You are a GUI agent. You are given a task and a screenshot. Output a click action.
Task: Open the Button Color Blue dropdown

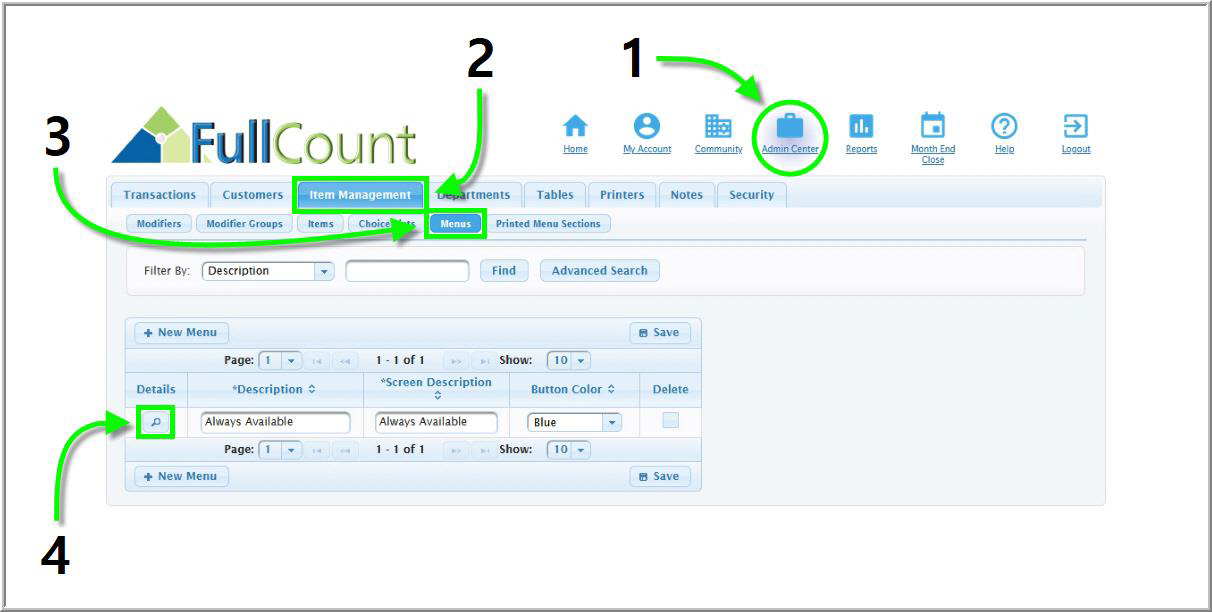611,423
